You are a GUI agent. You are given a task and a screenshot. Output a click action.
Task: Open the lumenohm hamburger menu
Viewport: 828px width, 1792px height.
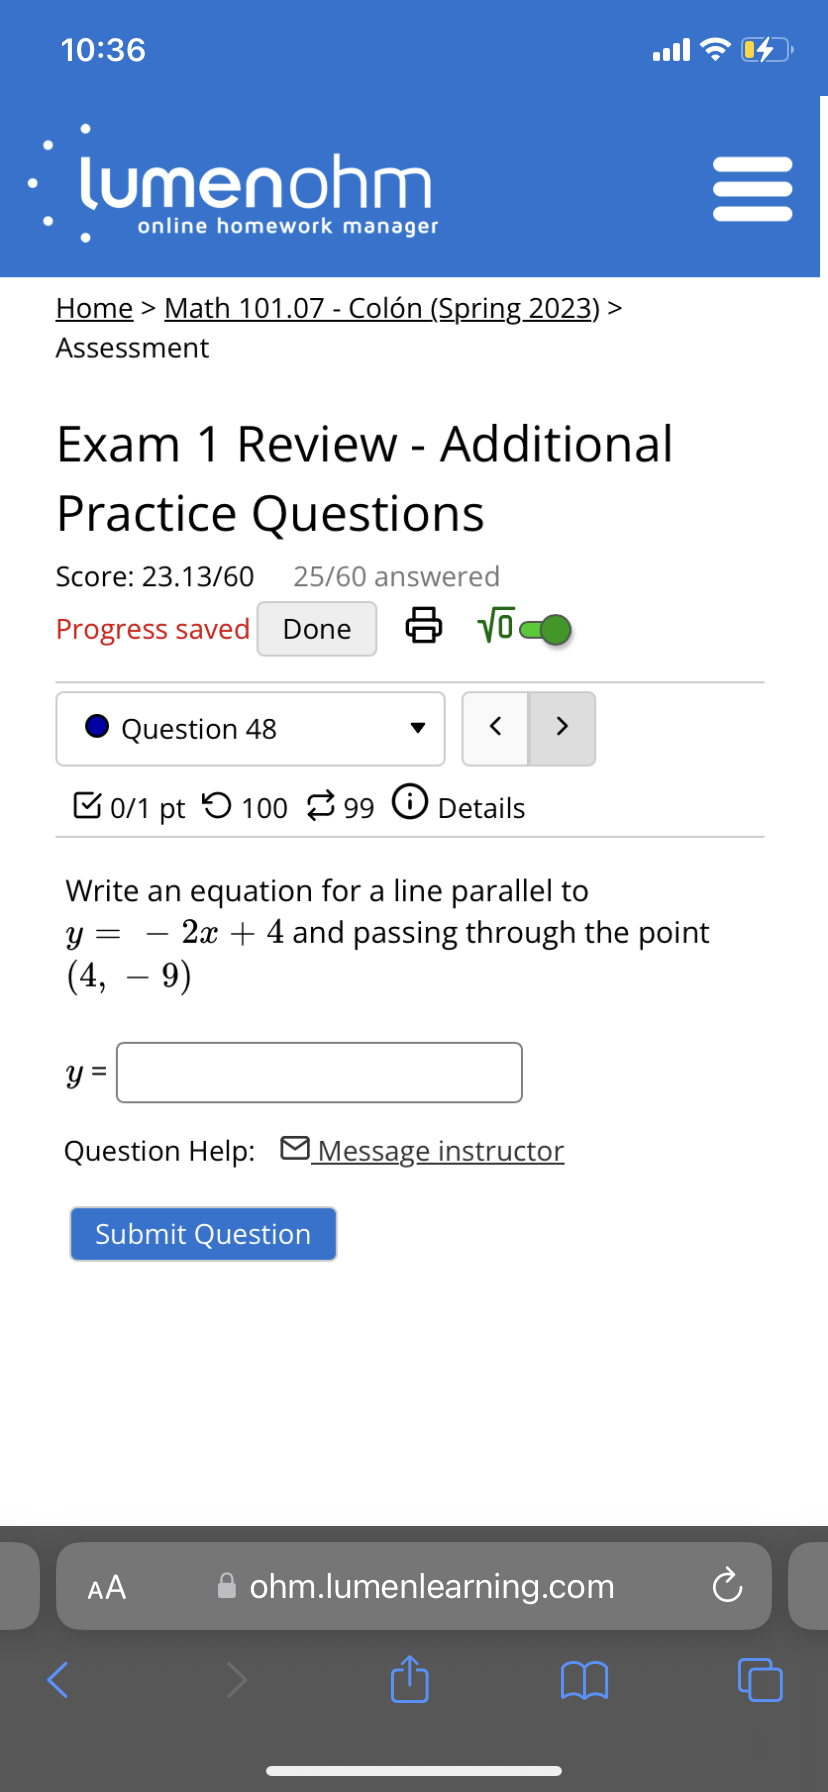752,186
